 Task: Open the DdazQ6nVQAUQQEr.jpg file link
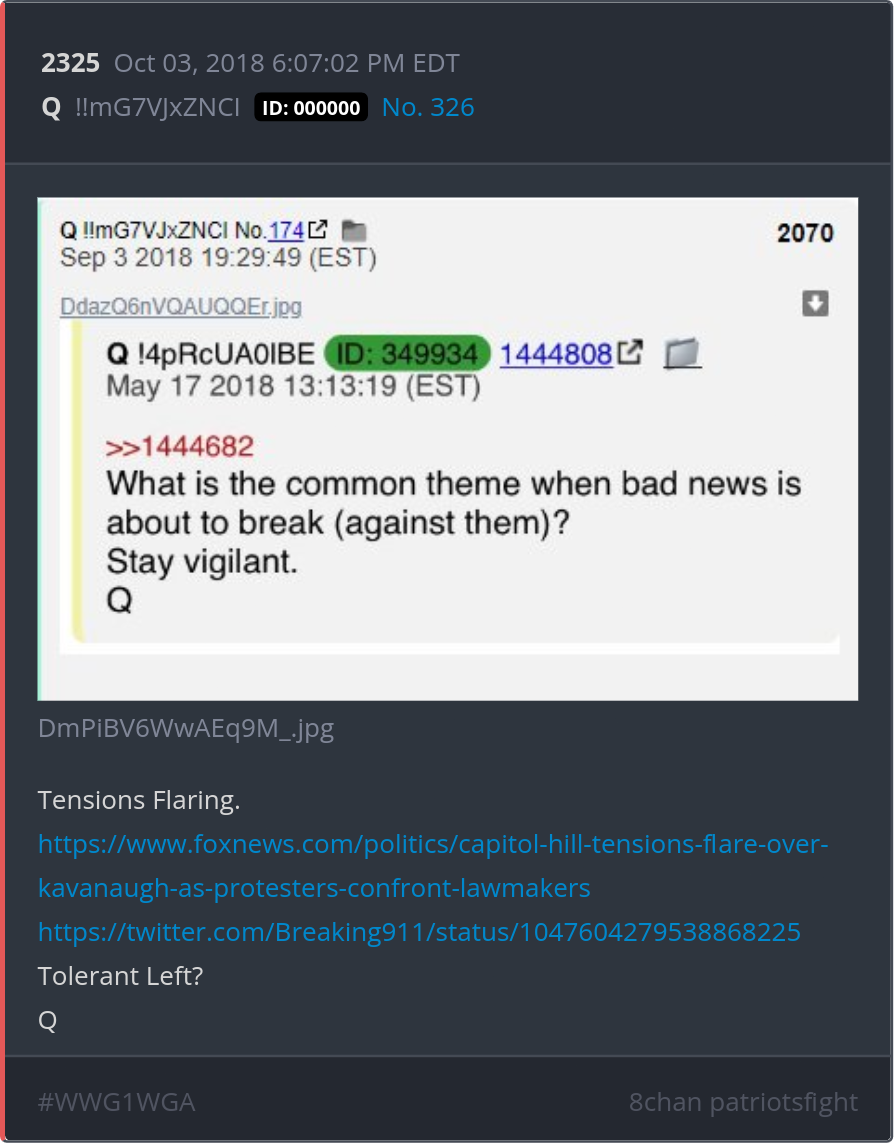click(181, 306)
